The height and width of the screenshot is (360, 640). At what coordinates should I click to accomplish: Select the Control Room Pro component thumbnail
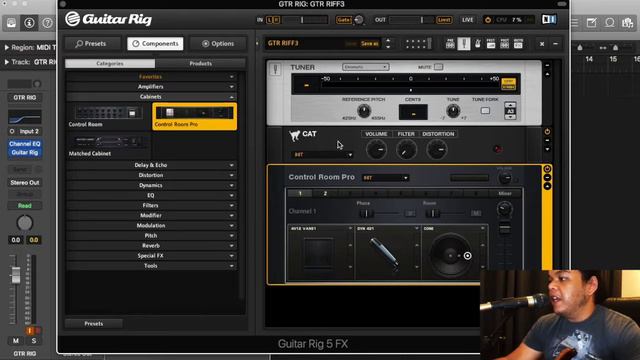(194, 116)
